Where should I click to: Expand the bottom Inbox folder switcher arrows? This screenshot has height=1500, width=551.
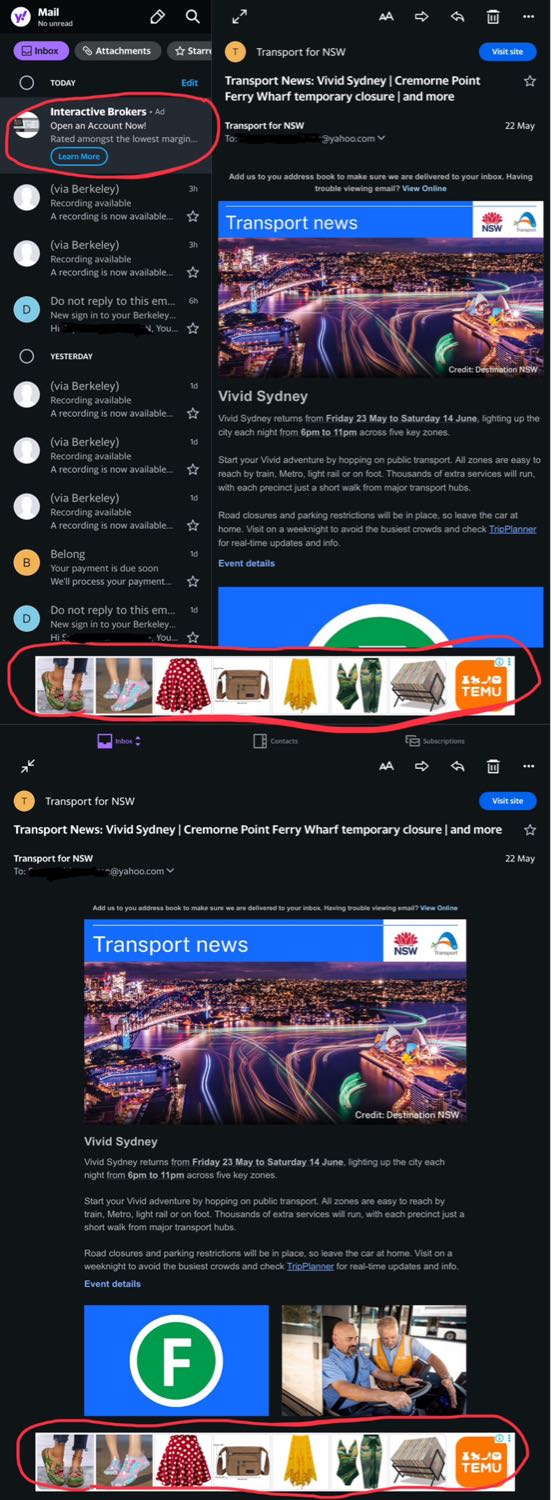(x=138, y=741)
